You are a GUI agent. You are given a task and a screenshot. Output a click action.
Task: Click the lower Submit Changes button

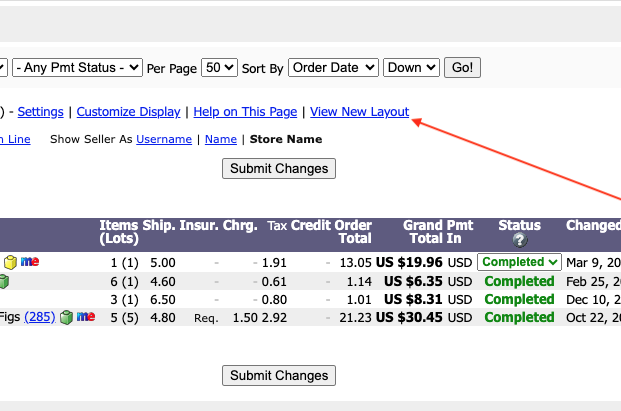pos(279,376)
